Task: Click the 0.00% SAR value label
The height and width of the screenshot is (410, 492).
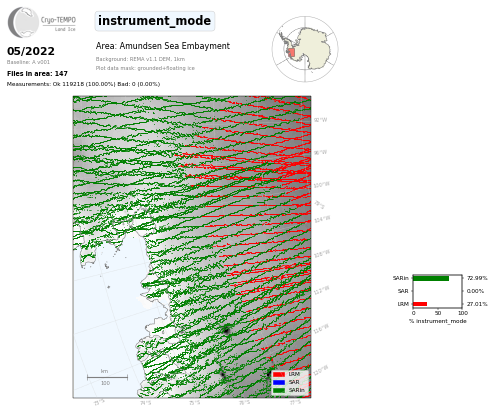Action: 475,291
